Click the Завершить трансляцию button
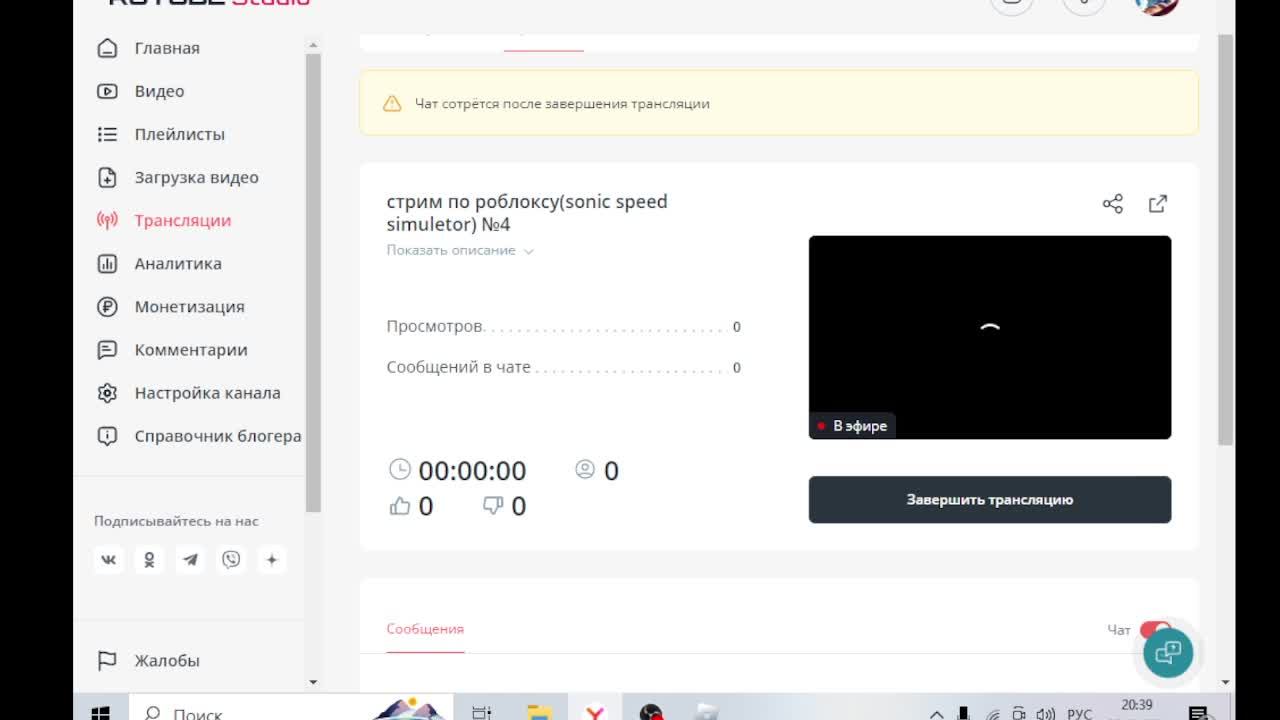This screenshot has height=720, width=1280. [990, 500]
